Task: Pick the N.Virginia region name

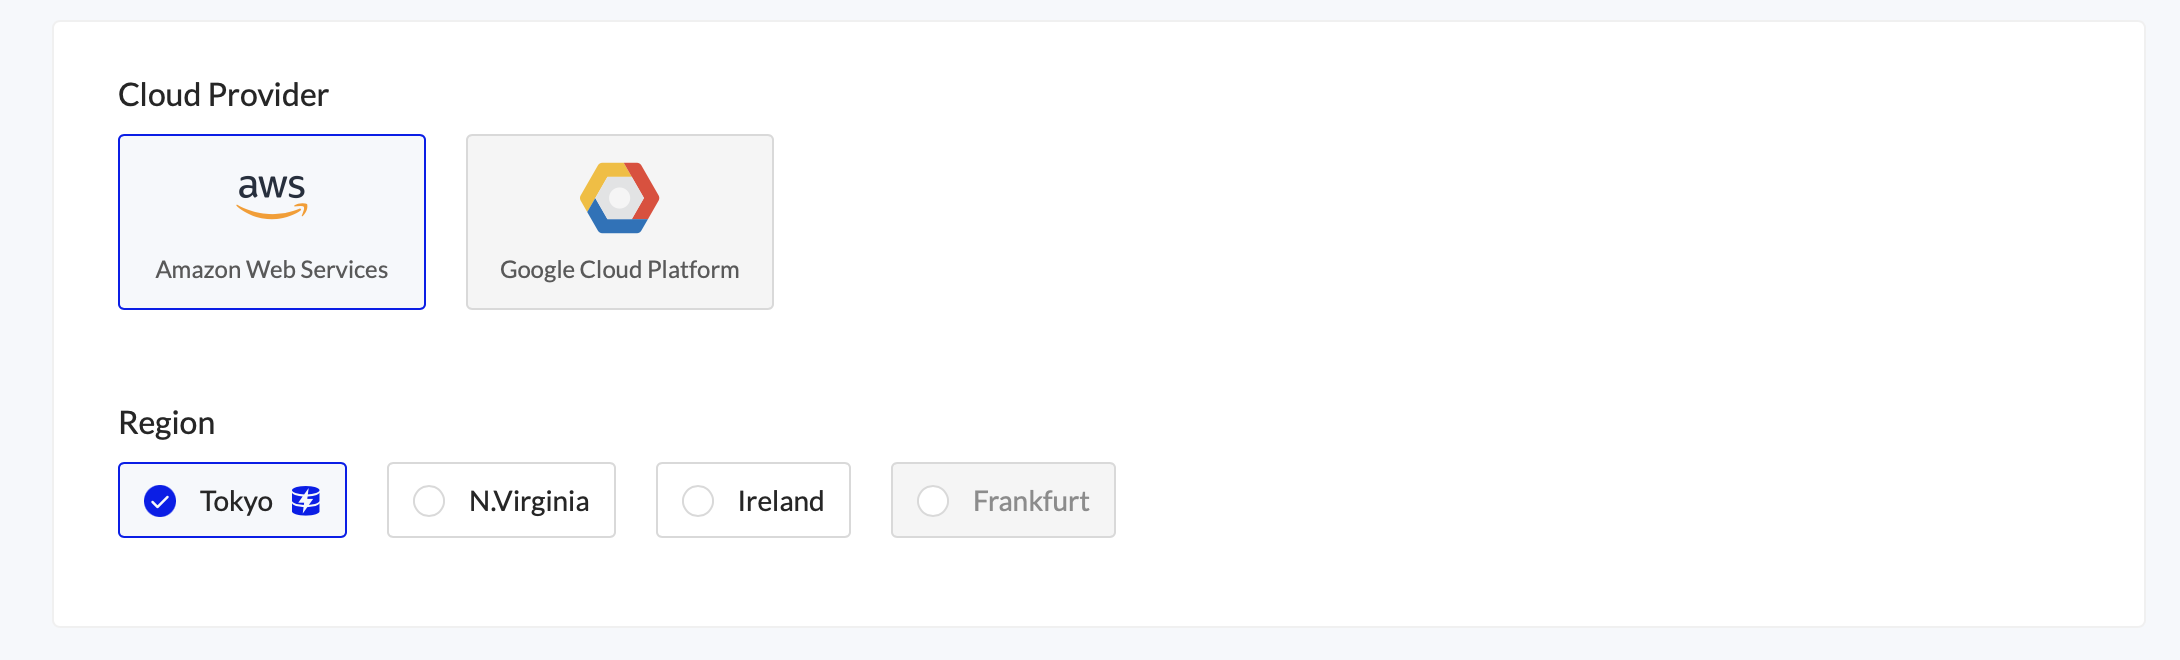Action: (x=529, y=501)
